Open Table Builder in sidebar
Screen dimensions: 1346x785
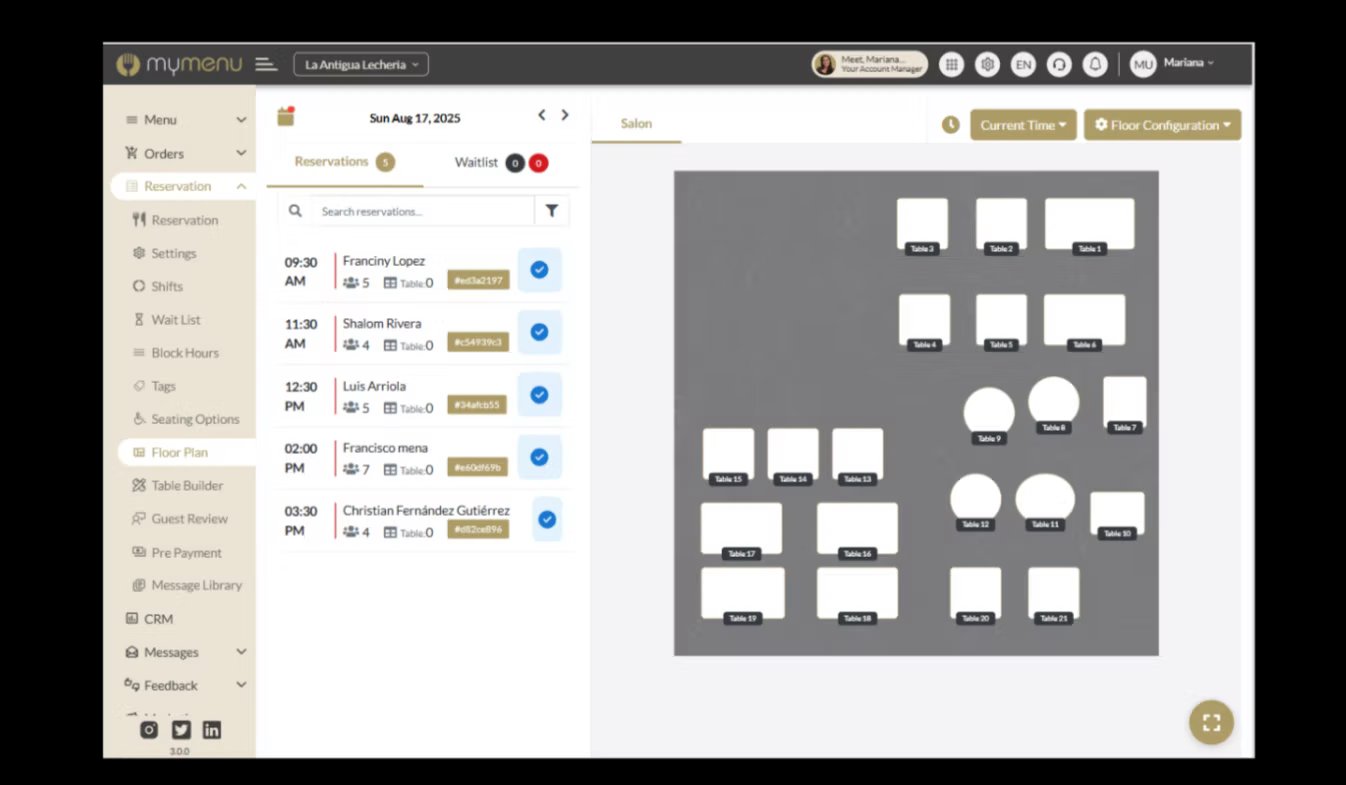[187, 486]
